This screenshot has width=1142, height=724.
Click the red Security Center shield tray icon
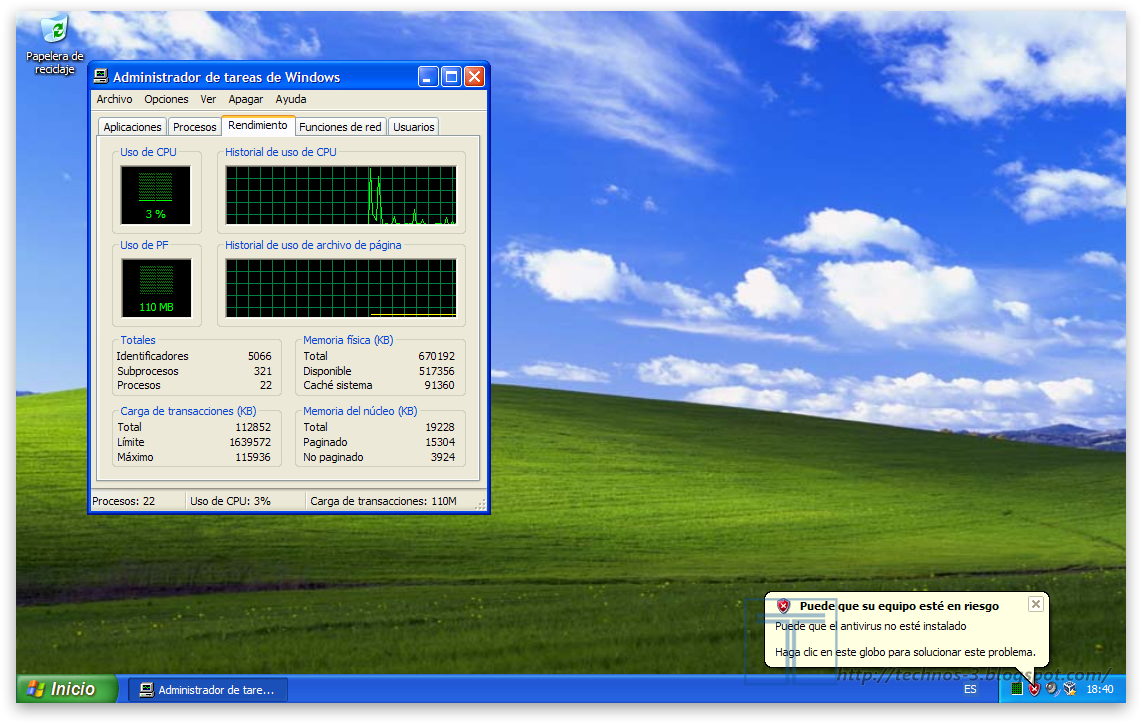[x=1034, y=689]
